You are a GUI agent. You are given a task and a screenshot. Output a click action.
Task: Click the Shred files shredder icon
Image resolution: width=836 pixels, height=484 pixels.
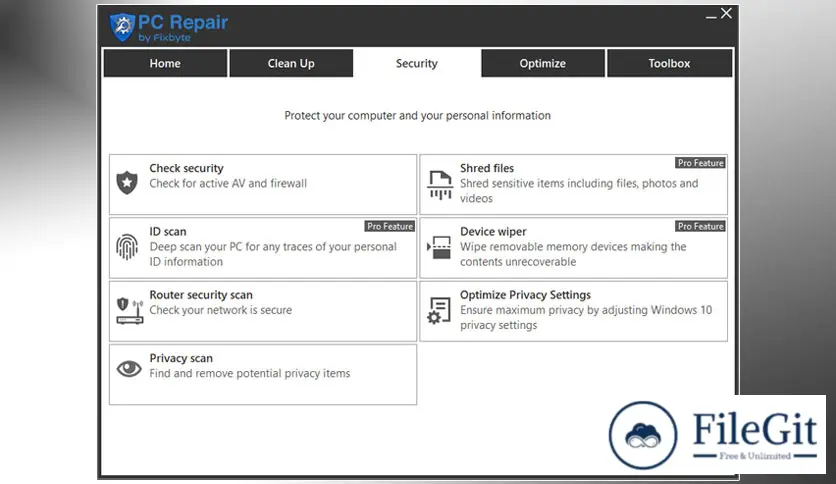point(440,185)
